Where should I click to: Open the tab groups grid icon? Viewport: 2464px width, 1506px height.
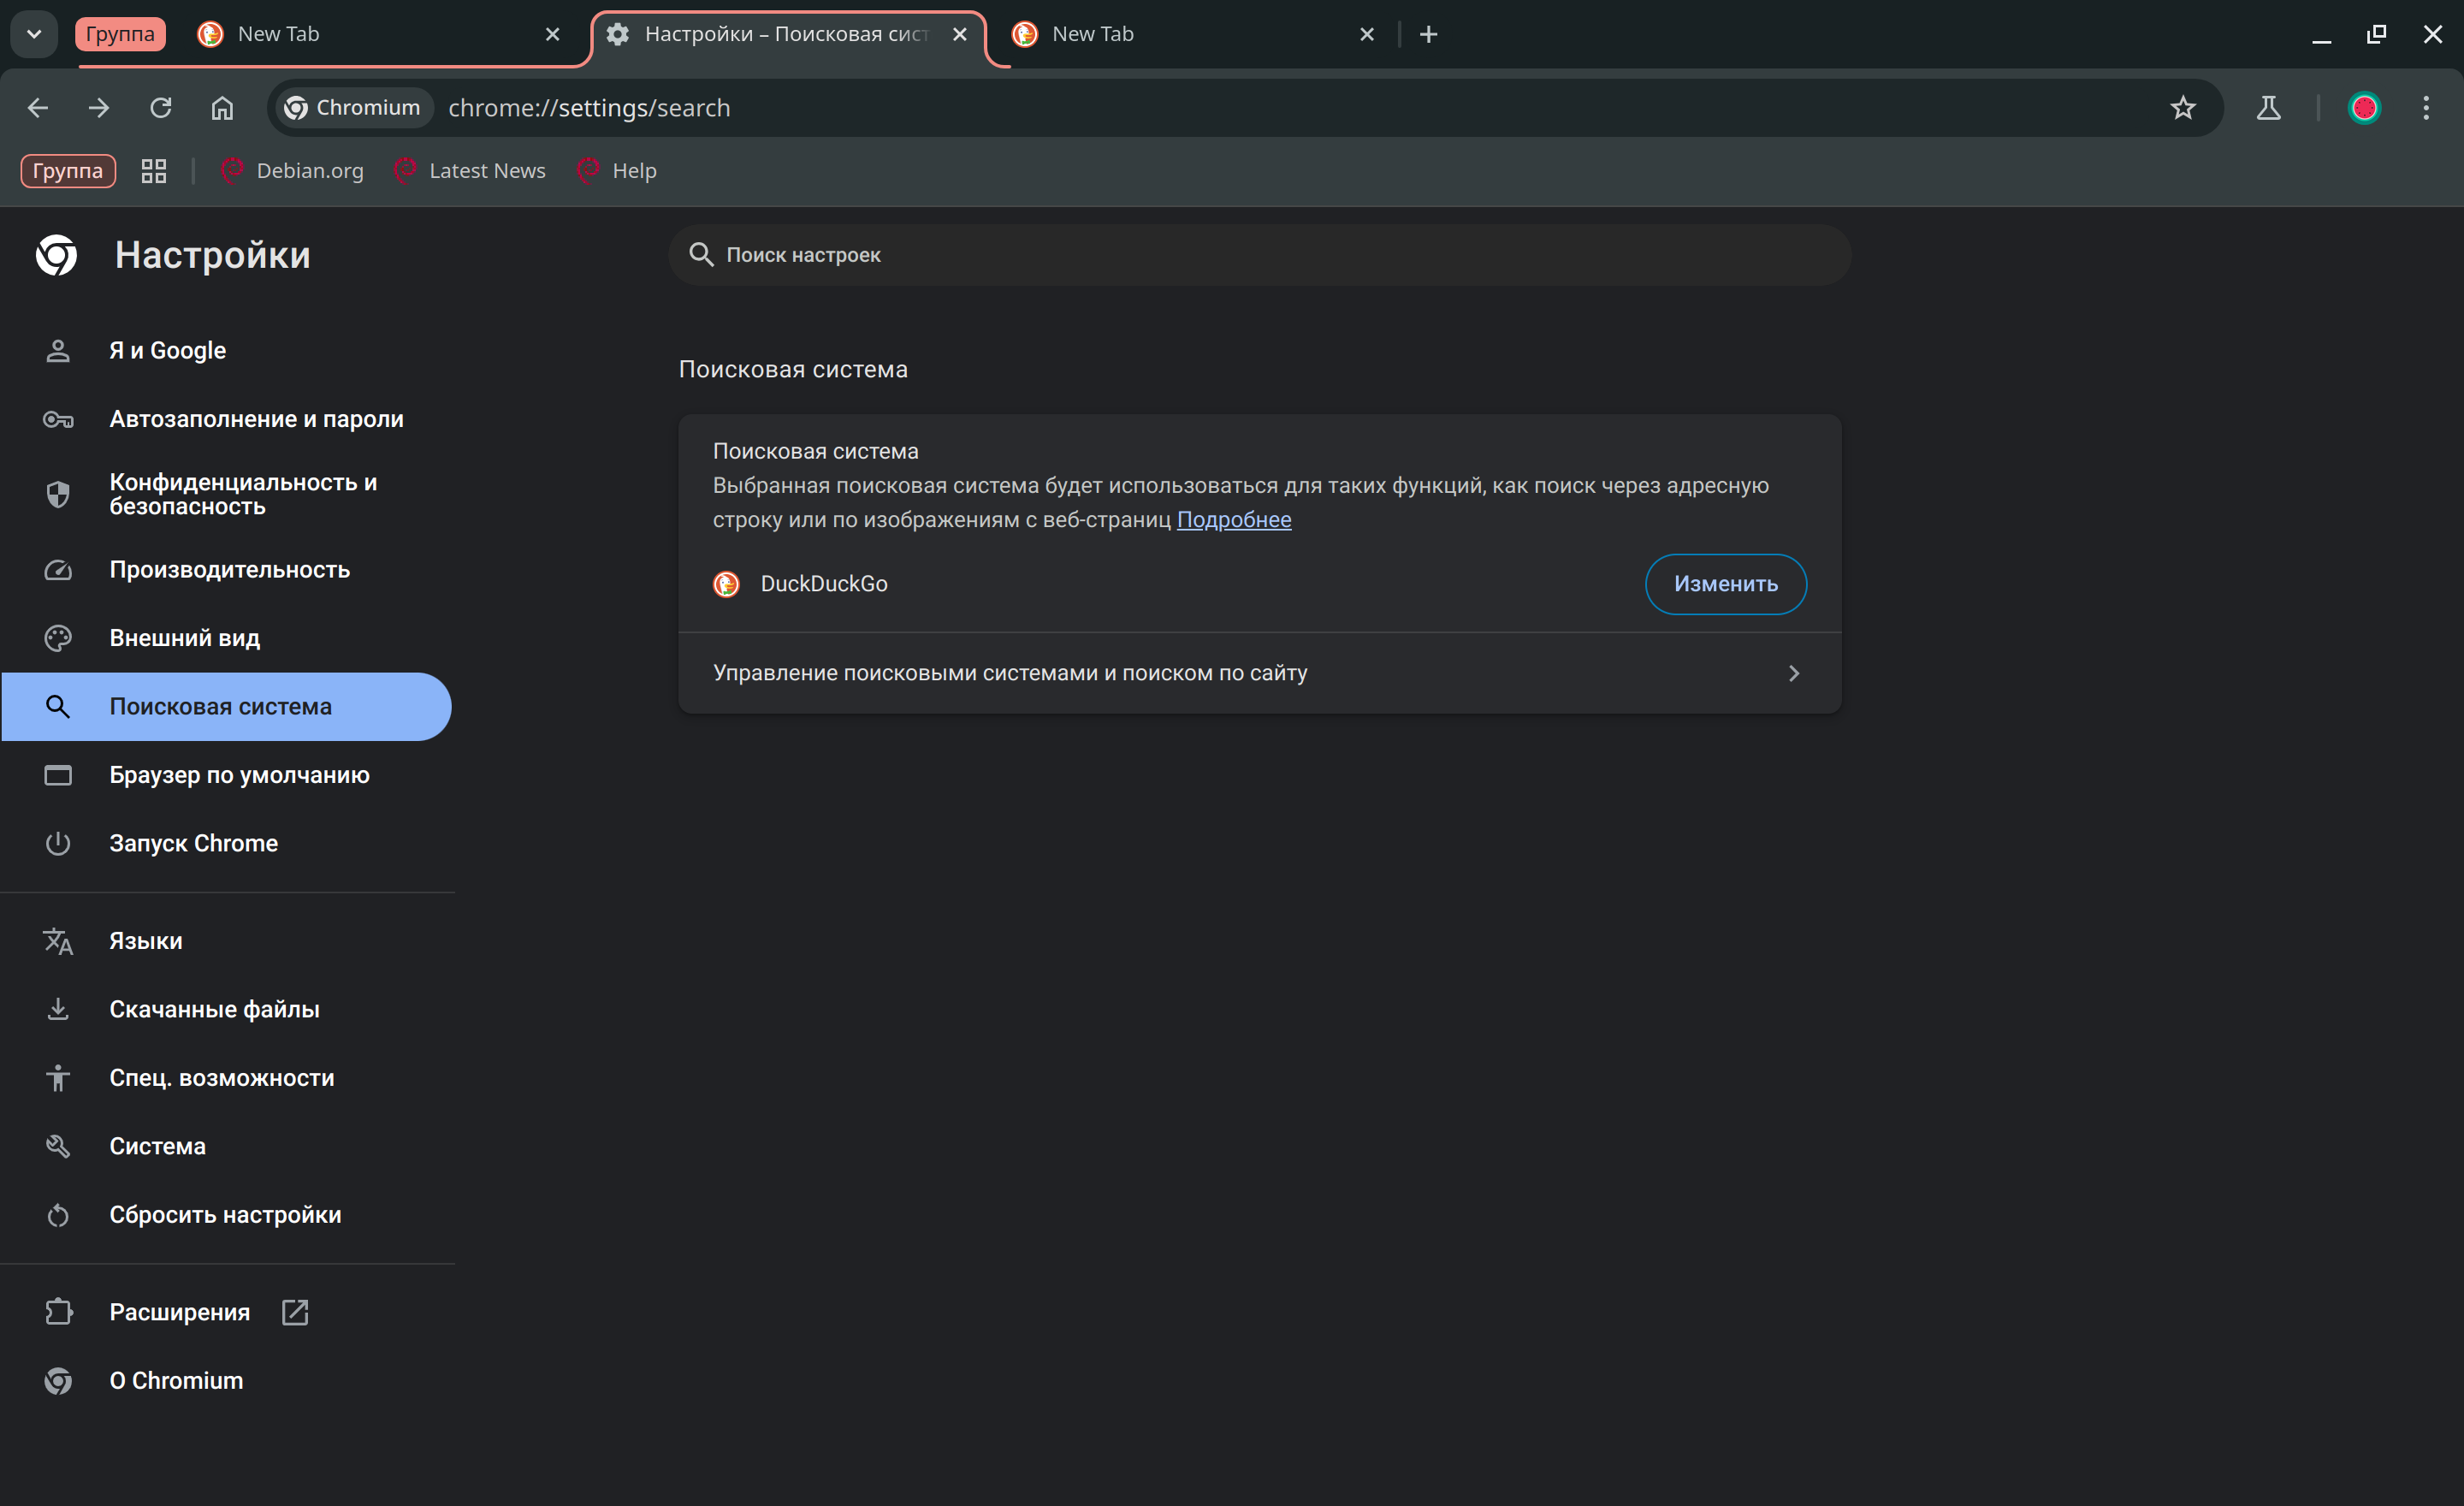click(x=153, y=171)
